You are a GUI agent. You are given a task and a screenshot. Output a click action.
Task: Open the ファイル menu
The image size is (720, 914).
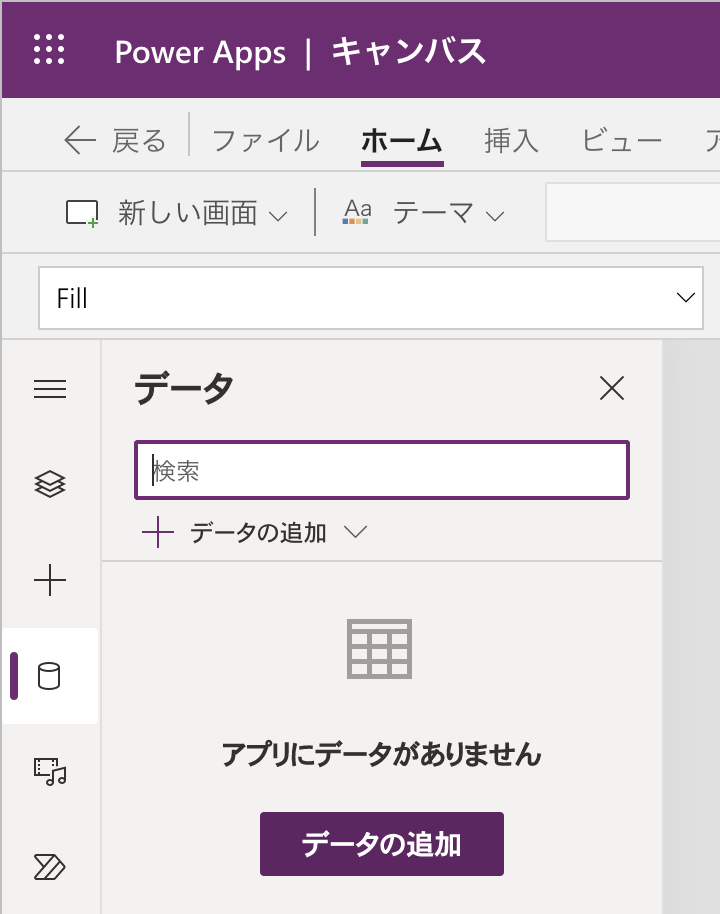pyautogui.click(x=265, y=141)
